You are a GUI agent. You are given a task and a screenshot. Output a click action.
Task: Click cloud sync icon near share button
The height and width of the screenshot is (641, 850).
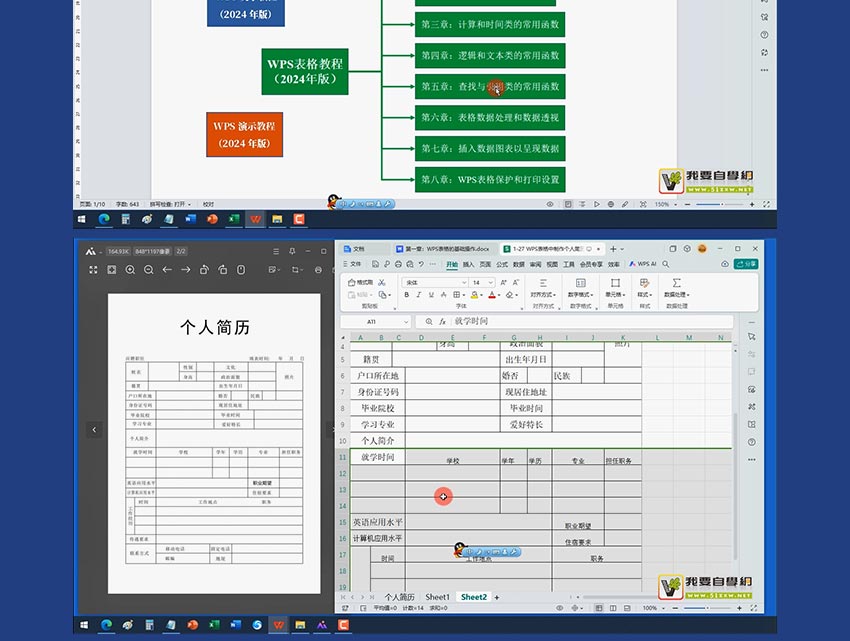click(725, 264)
